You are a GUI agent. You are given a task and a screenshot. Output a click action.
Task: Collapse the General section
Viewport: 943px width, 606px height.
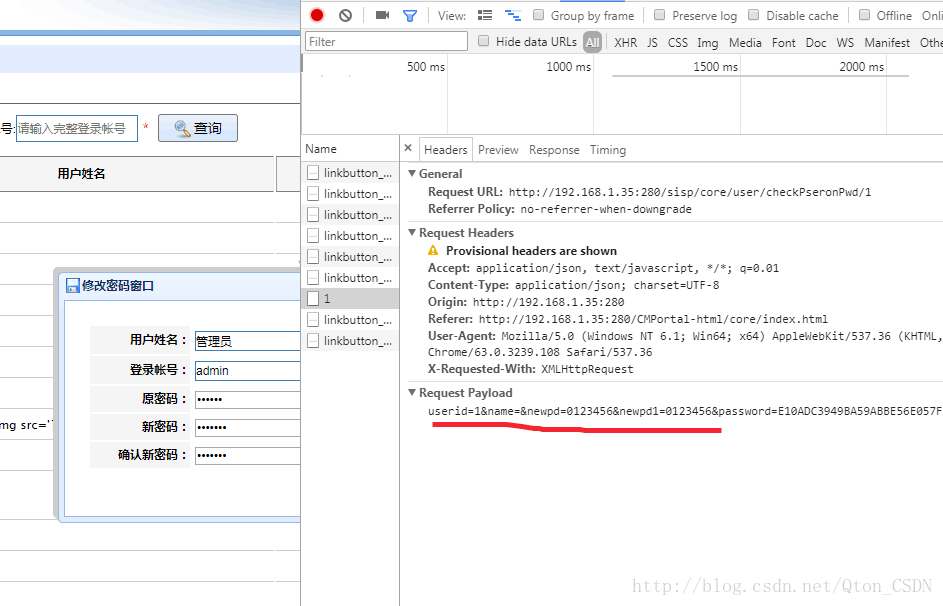[x=412, y=174]
